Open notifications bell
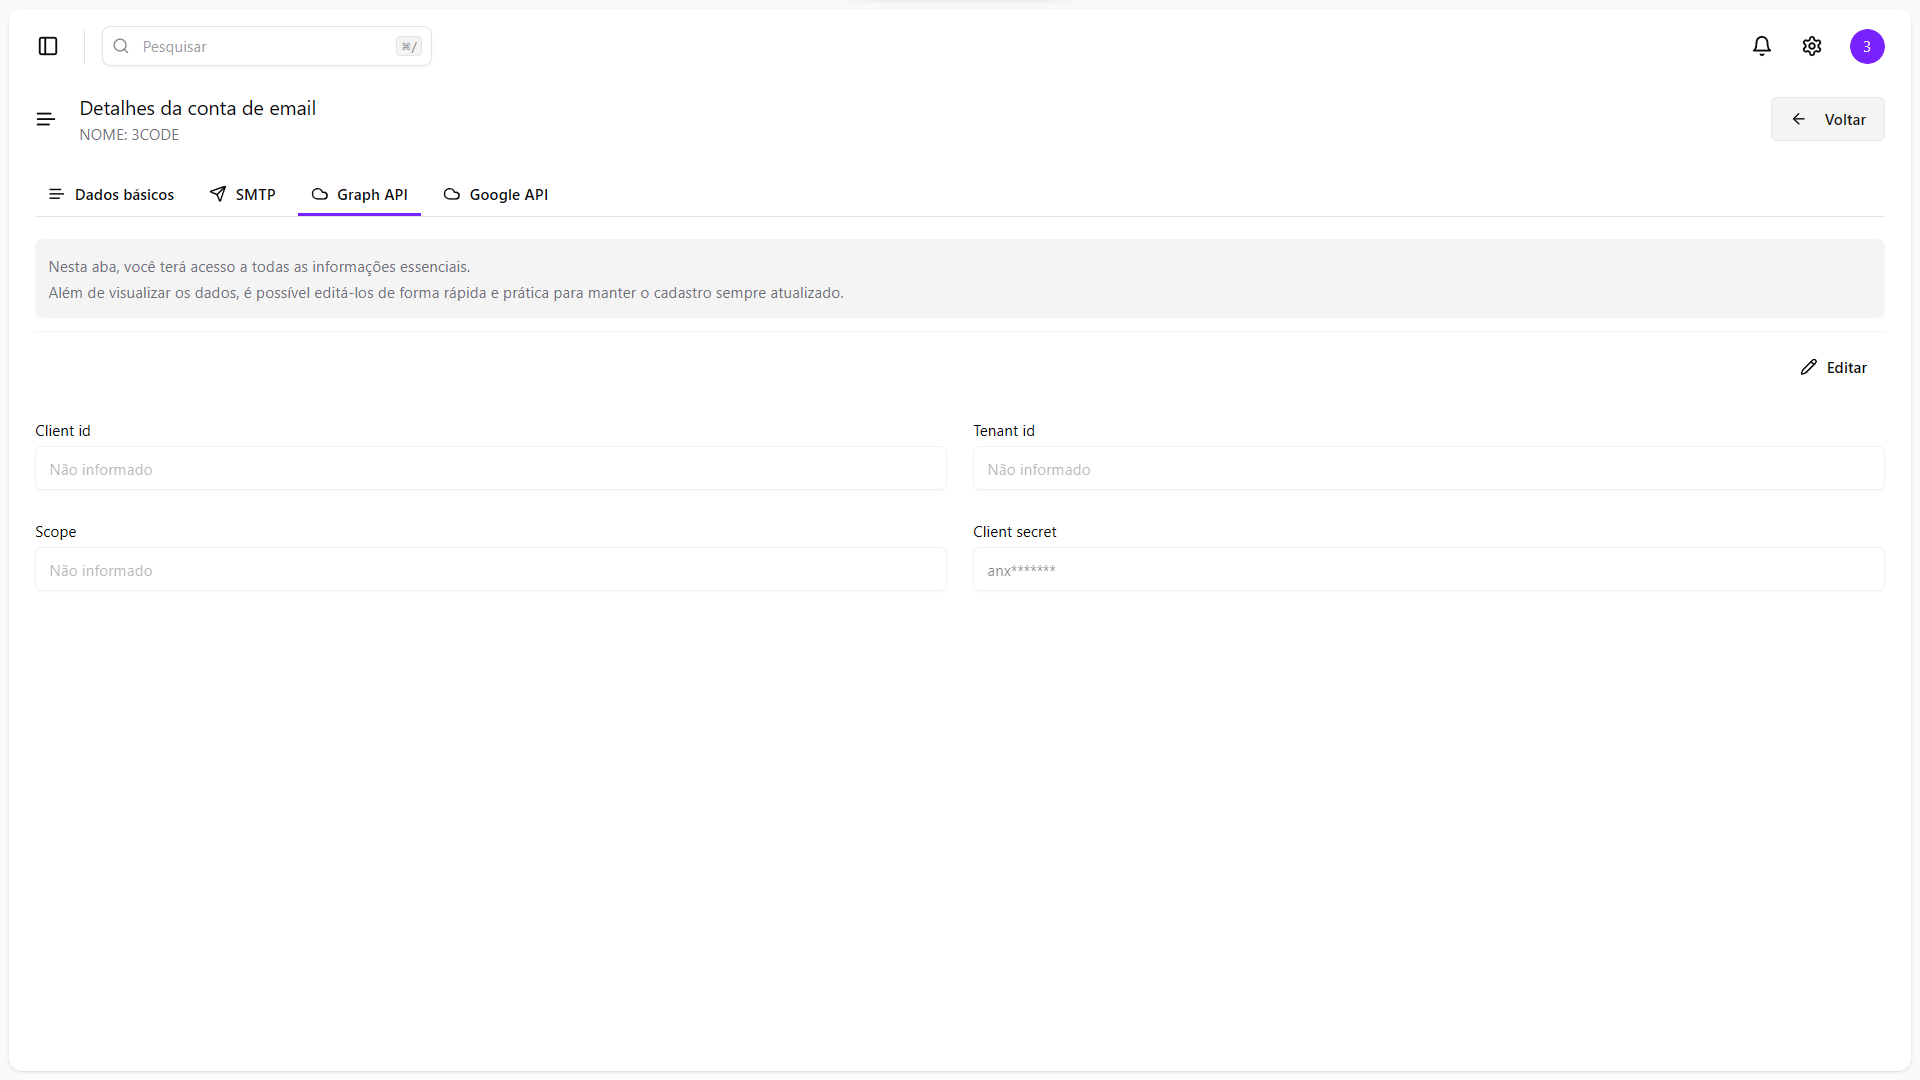Image resolution: width=1920 pixels, height=1080 pixels. (x=1762, y=46)
